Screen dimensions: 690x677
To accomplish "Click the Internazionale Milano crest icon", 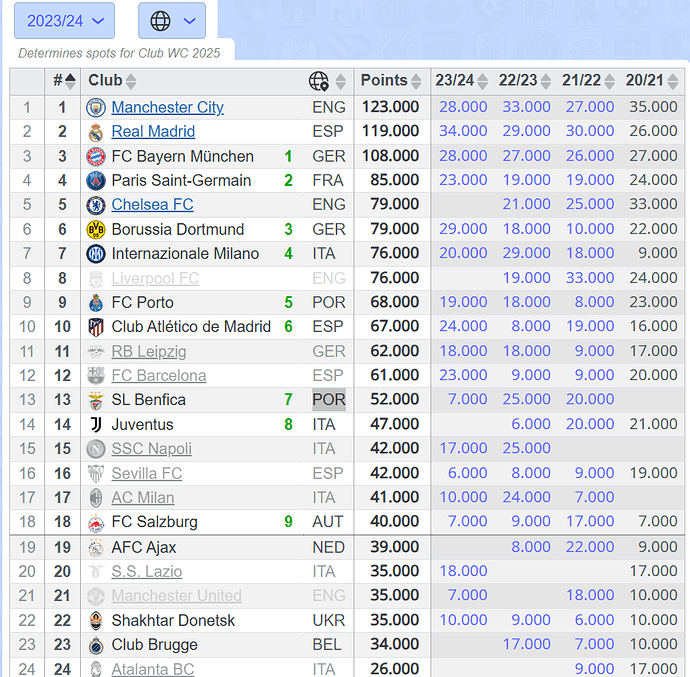I will [x=96, y=254].
